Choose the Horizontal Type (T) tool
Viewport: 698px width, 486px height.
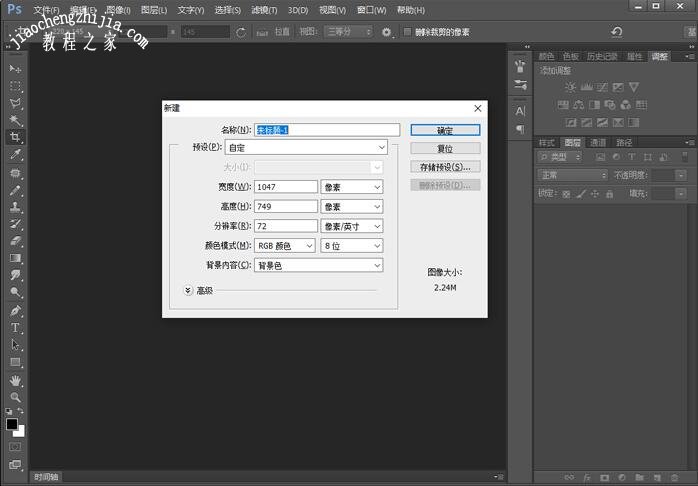tap(15, 327)
